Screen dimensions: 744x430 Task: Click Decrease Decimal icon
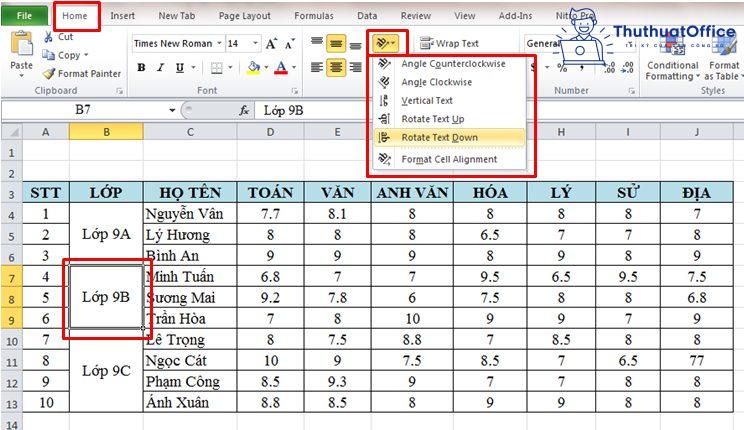(627, 67)
